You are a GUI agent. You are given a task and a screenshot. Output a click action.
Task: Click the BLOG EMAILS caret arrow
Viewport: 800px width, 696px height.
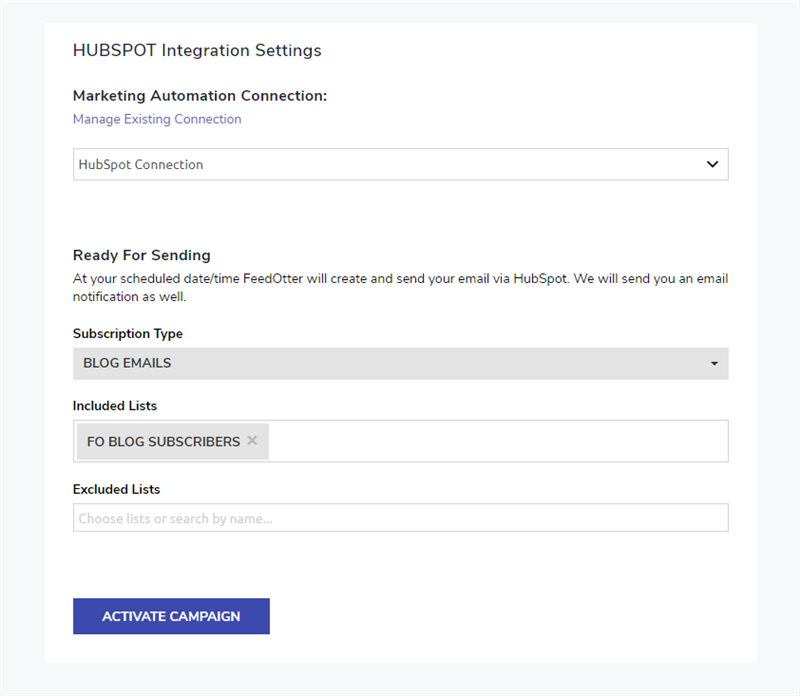click(x=714, y=363)
